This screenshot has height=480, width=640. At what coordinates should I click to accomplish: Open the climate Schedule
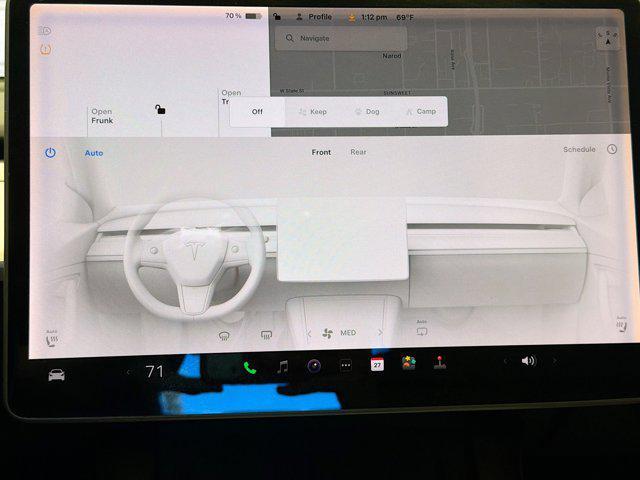coord(579,149)
